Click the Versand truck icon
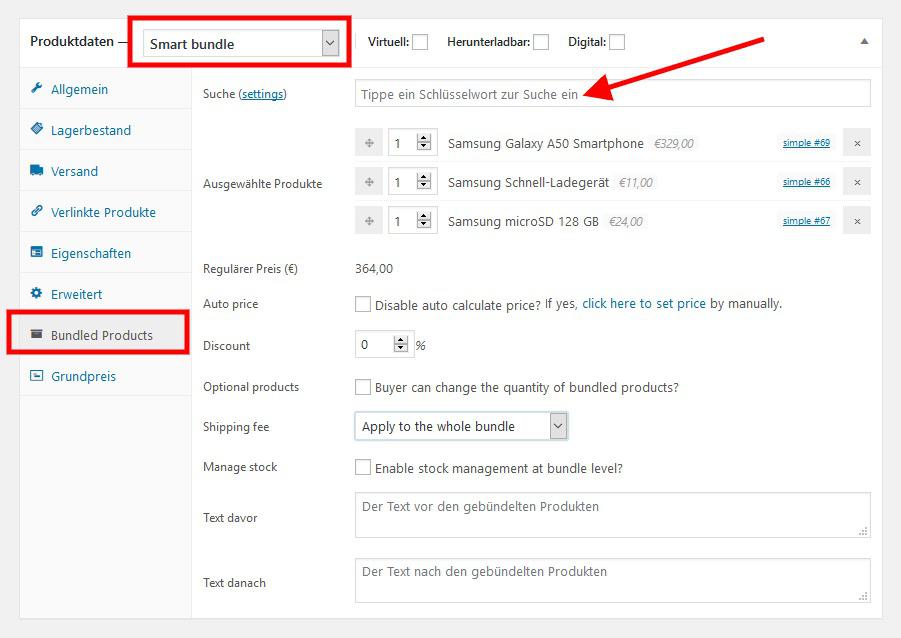Viewport: 901px width, 638px height. click(x=37, y=171)
